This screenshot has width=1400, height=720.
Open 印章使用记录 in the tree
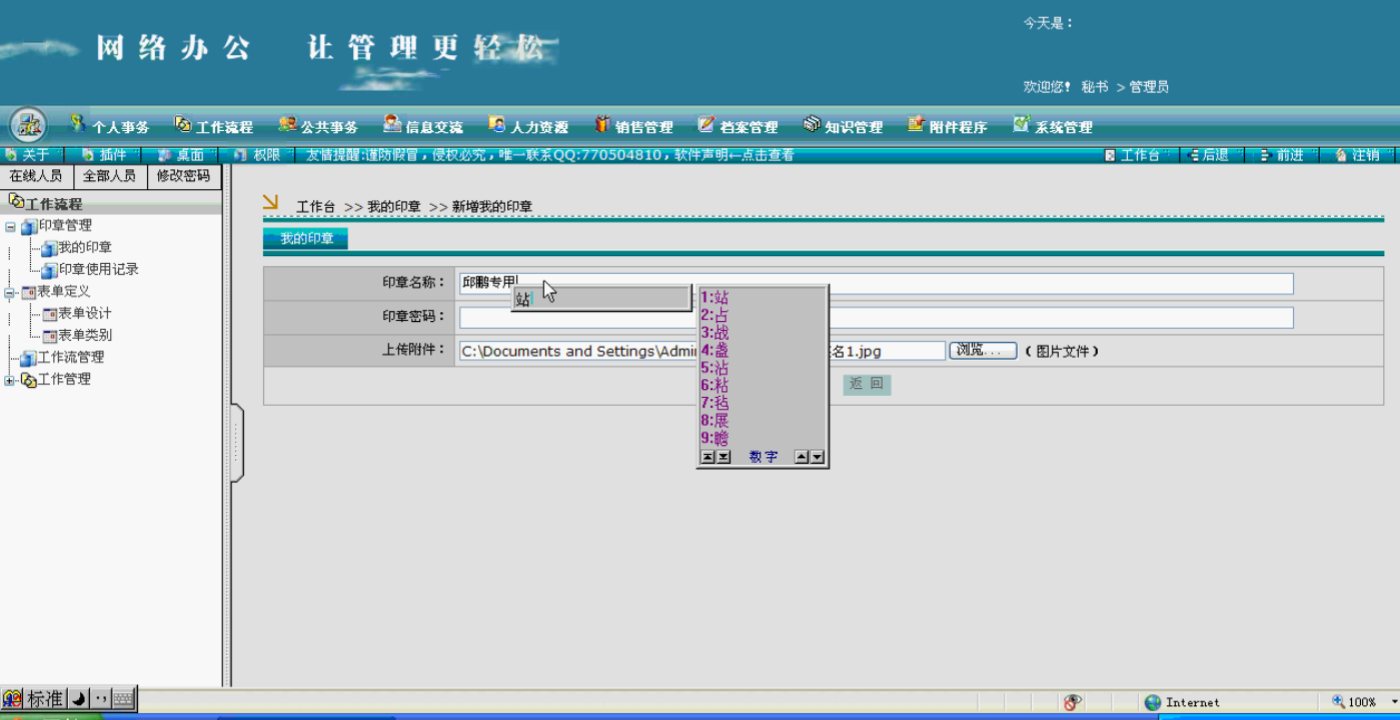pyautogui.click(x=98, y=269)
